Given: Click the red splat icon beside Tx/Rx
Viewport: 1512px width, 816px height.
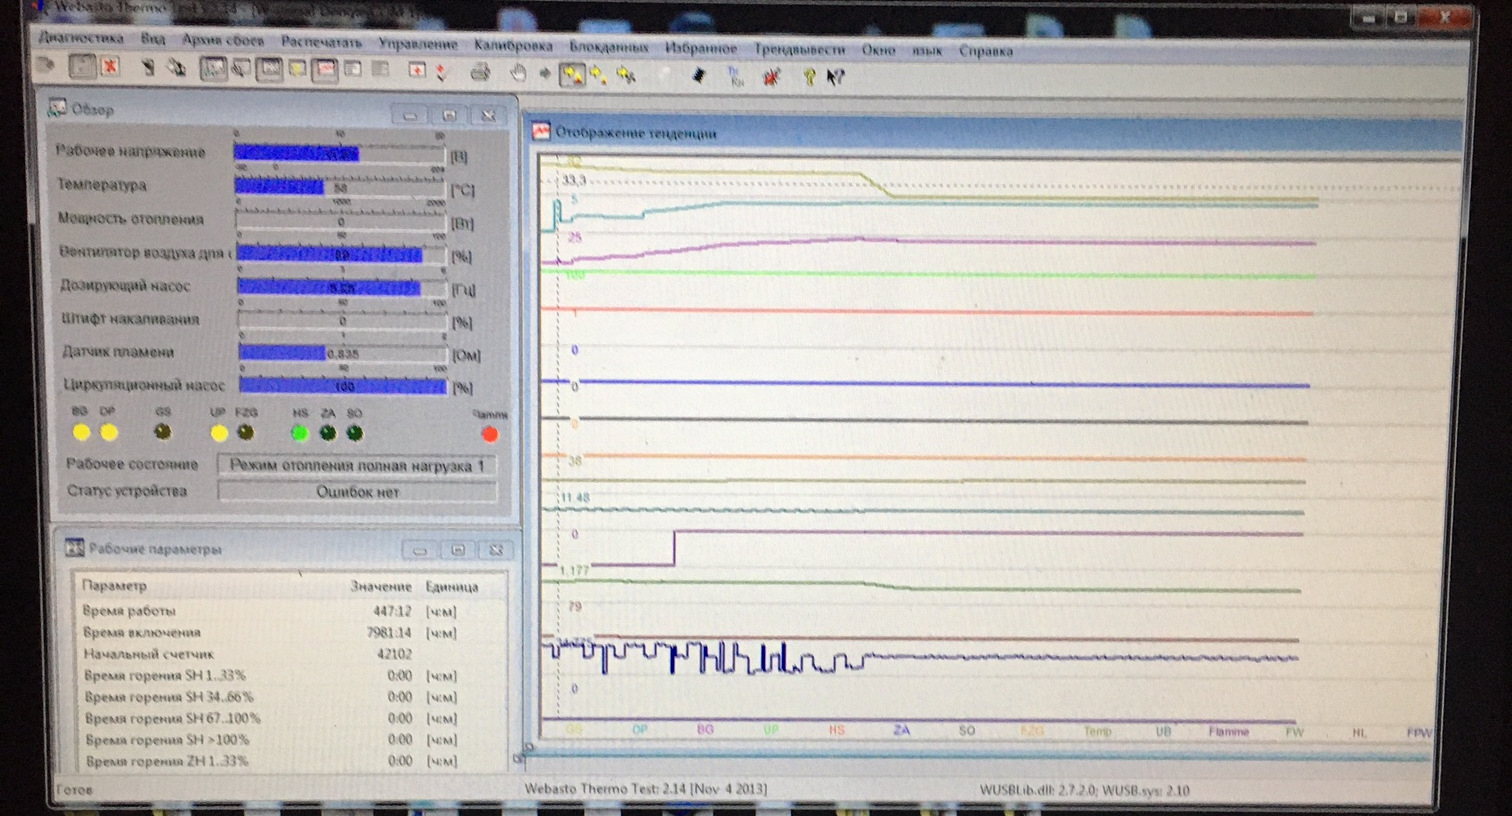Looking at the screenshot, I should click(771, 76).
